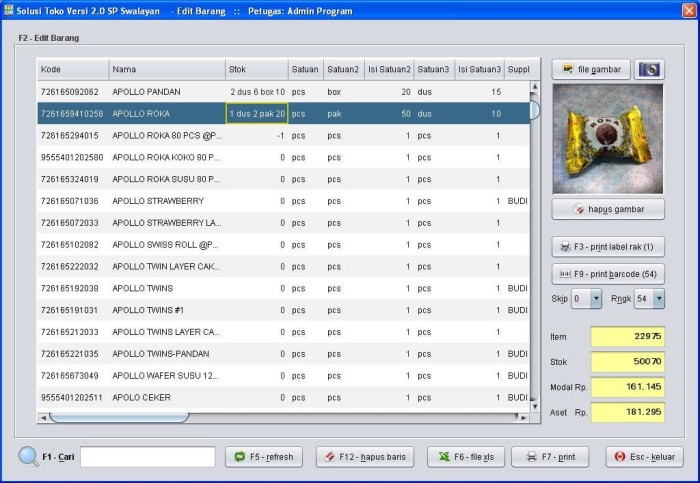
Task: Click the horizontal scrollbar left arrow
Action: pos(43,418)
